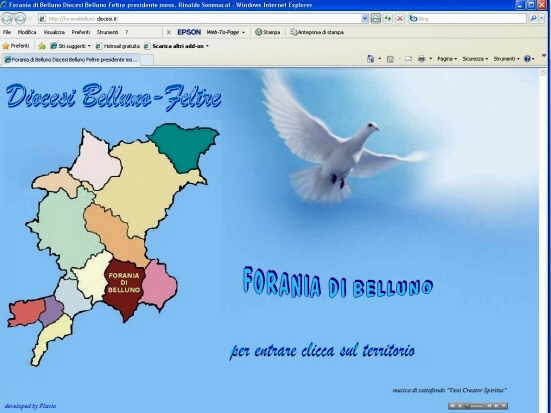Click the Preferiti star favorites button
The width and height of the screenshot is (551, 413).
(16, 46)
